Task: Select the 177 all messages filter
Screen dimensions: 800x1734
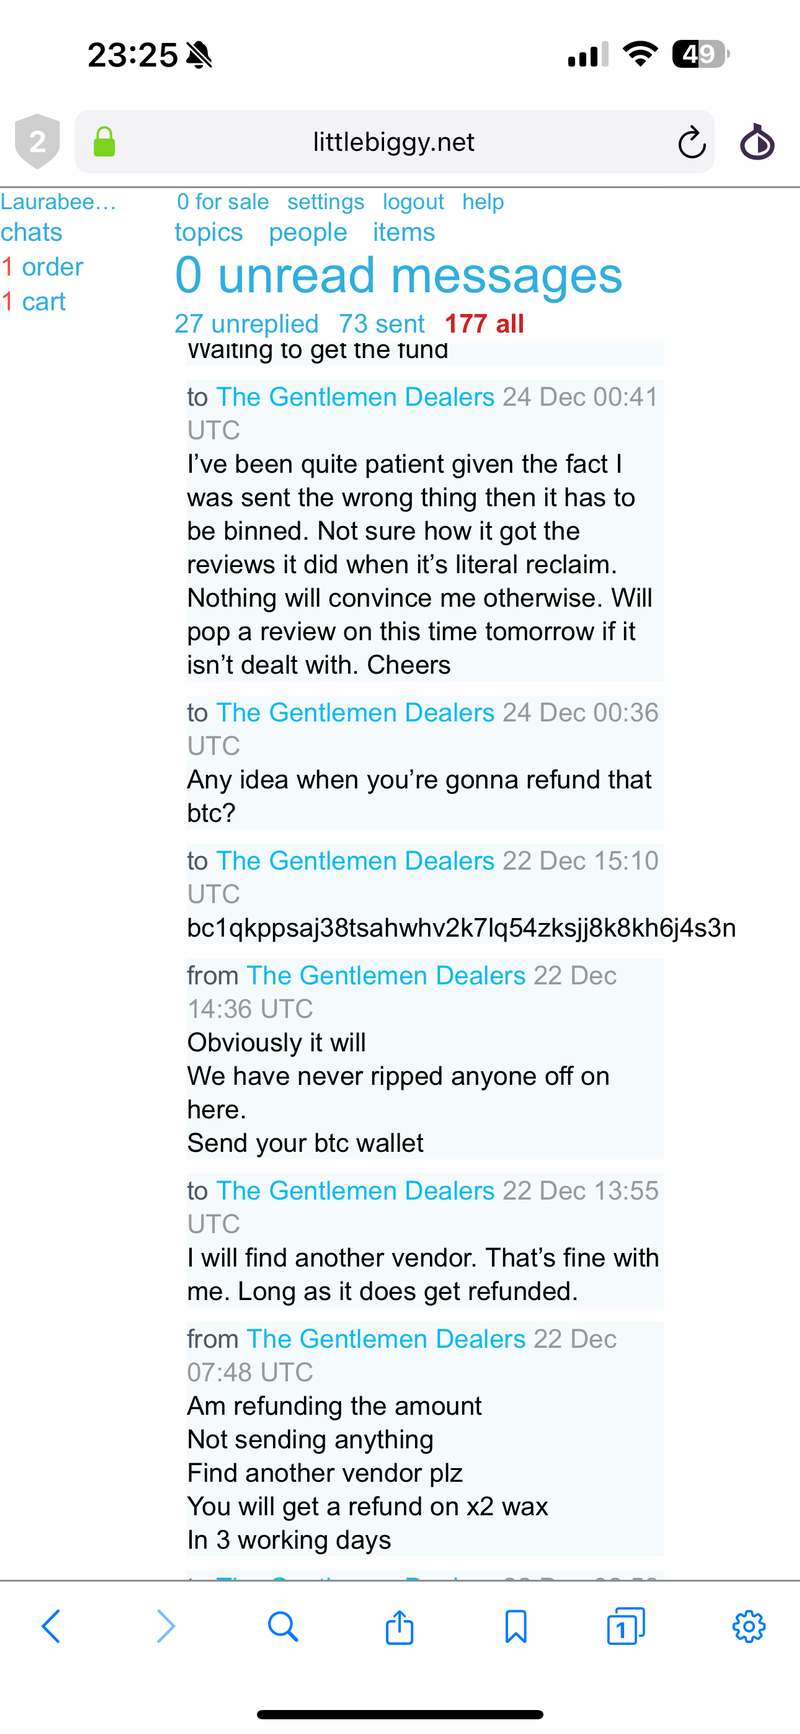Action: pyautogui.click(x=484, y=324)
